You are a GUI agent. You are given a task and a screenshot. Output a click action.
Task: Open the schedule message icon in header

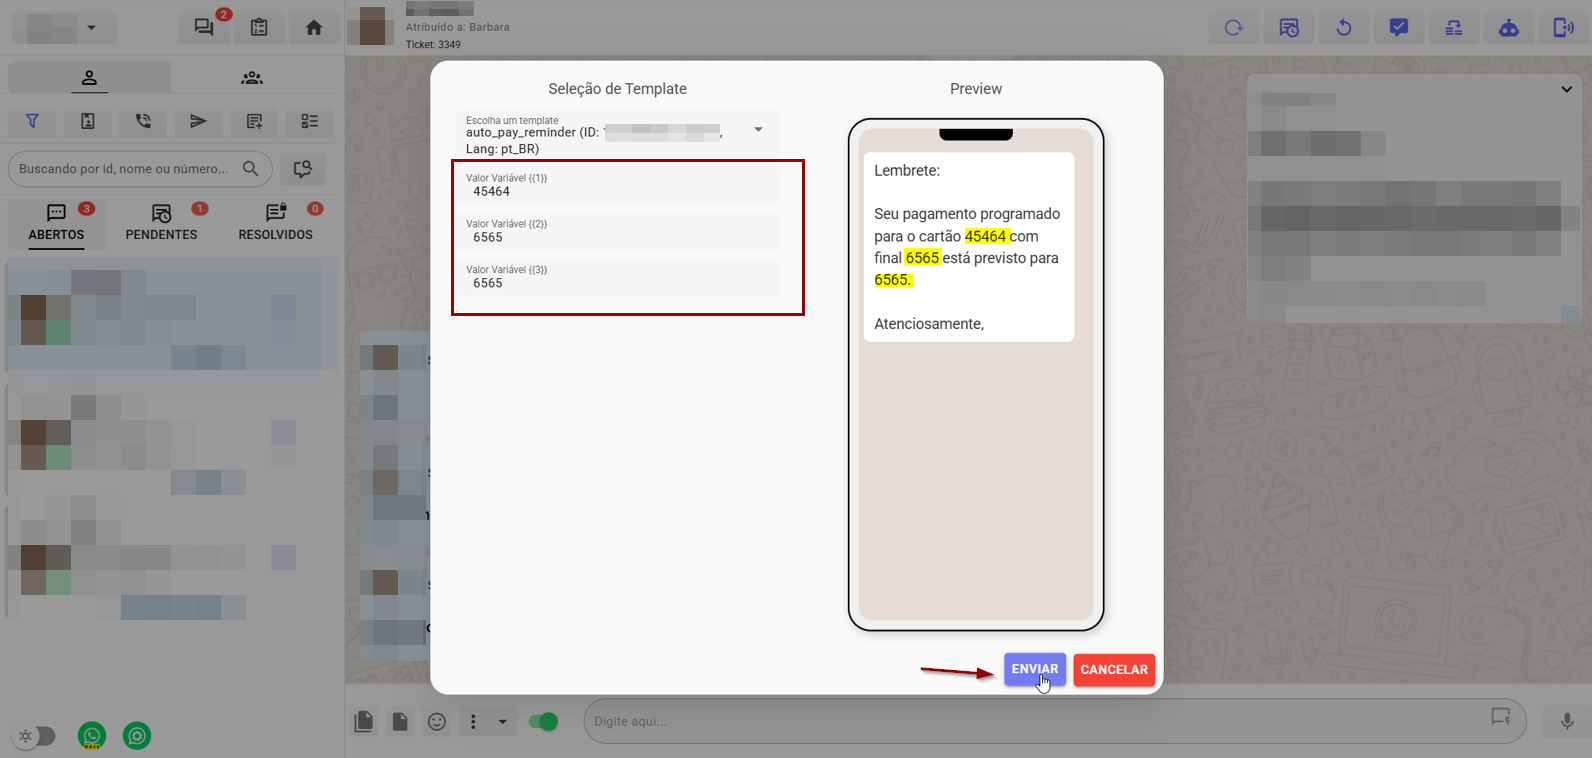point(1289,28)
